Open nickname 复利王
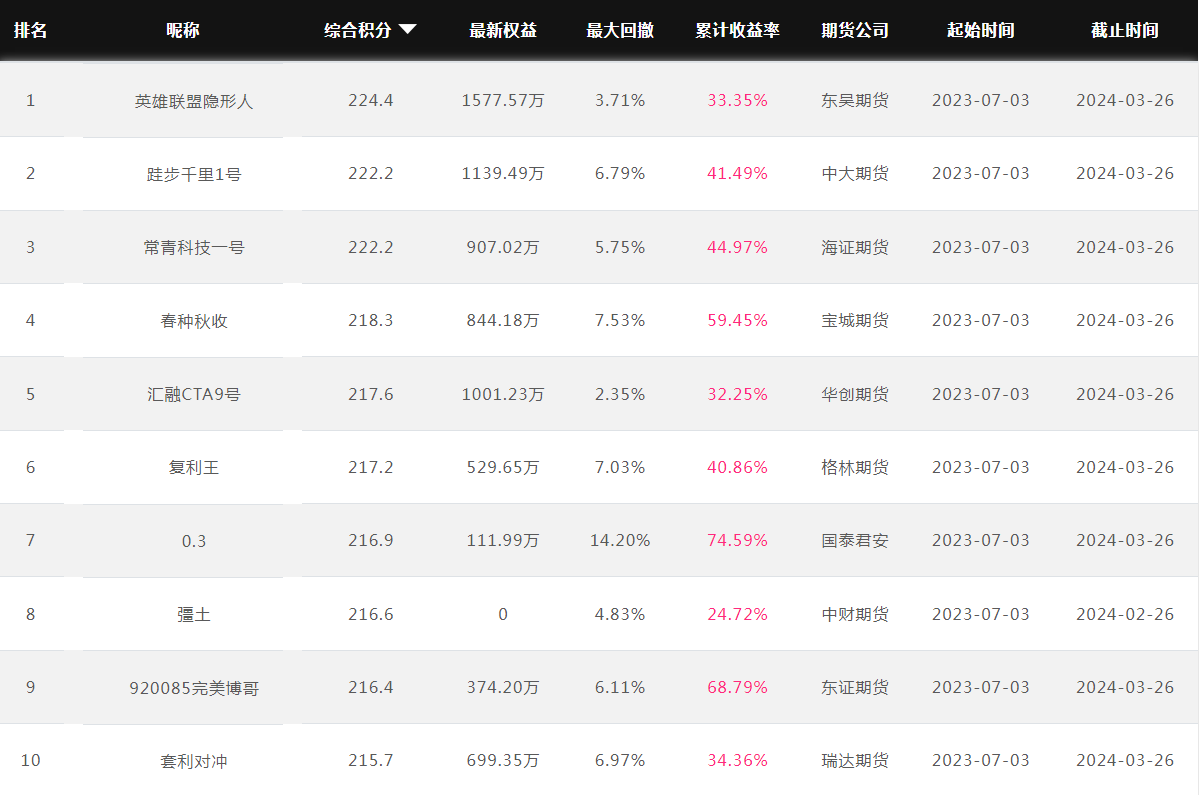This screenshot has width=1199, height=795. (x=193, y=468)
